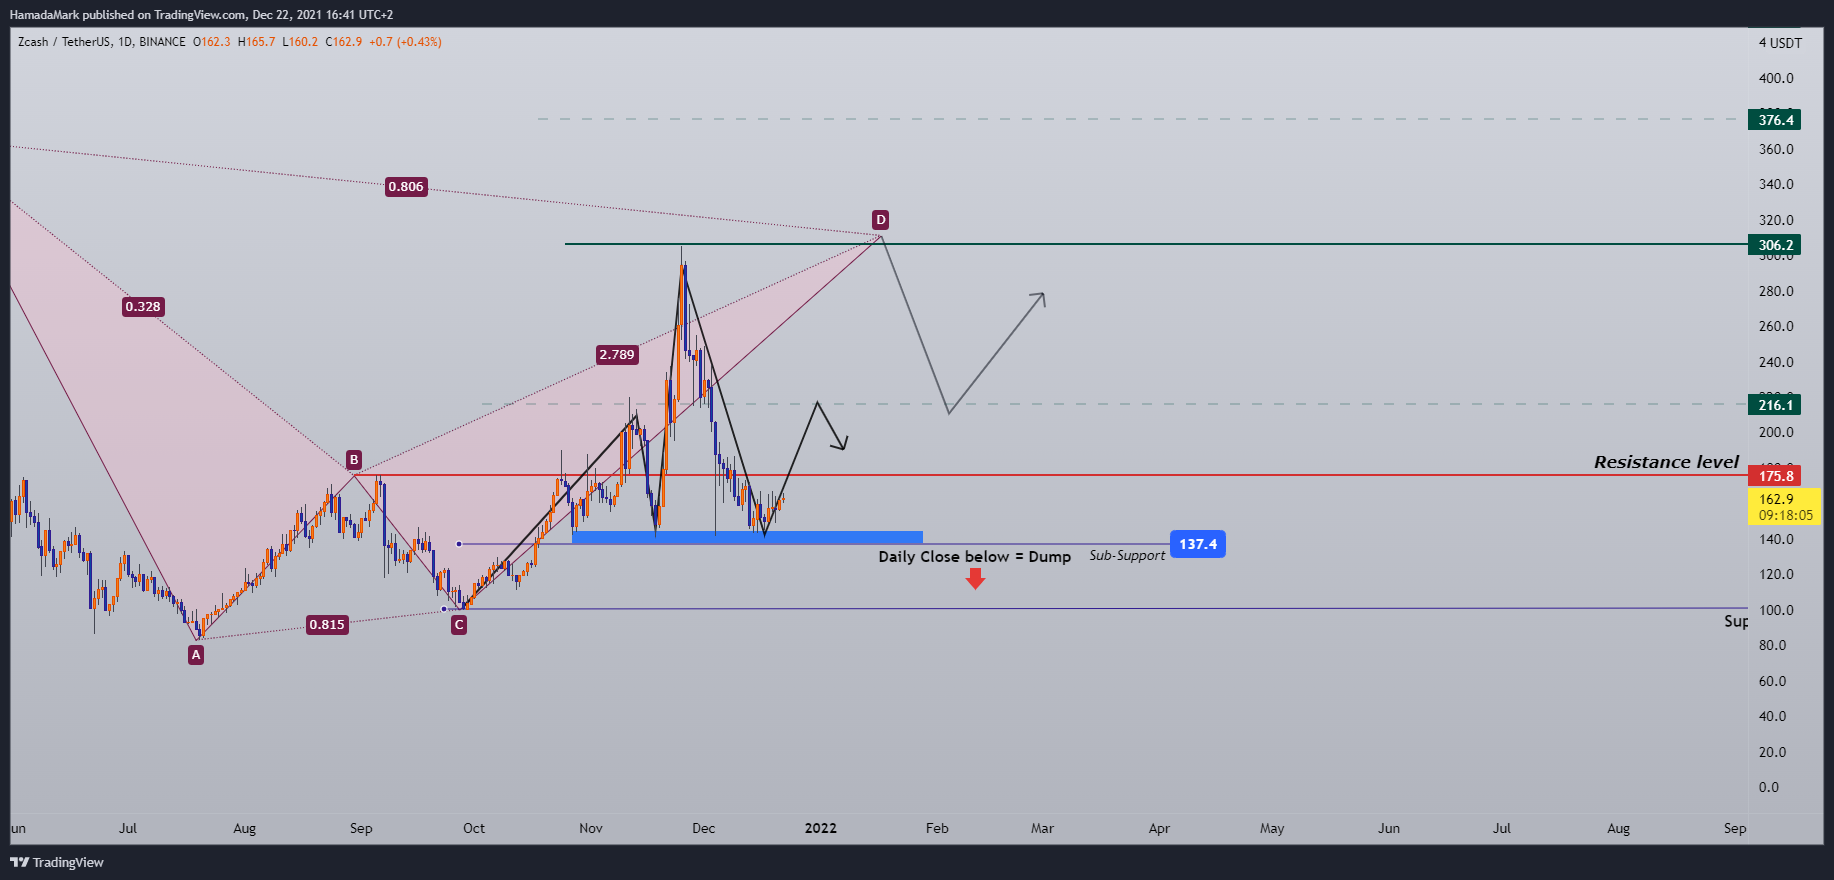
Task: Click the 400.0 price axis value
Action: pos(1776,78)
